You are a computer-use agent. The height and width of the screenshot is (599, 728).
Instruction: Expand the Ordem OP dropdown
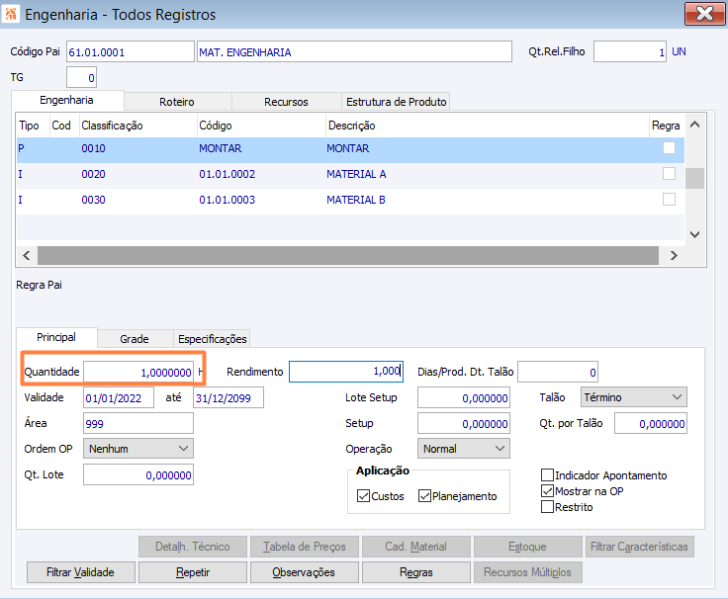point(138,449)
